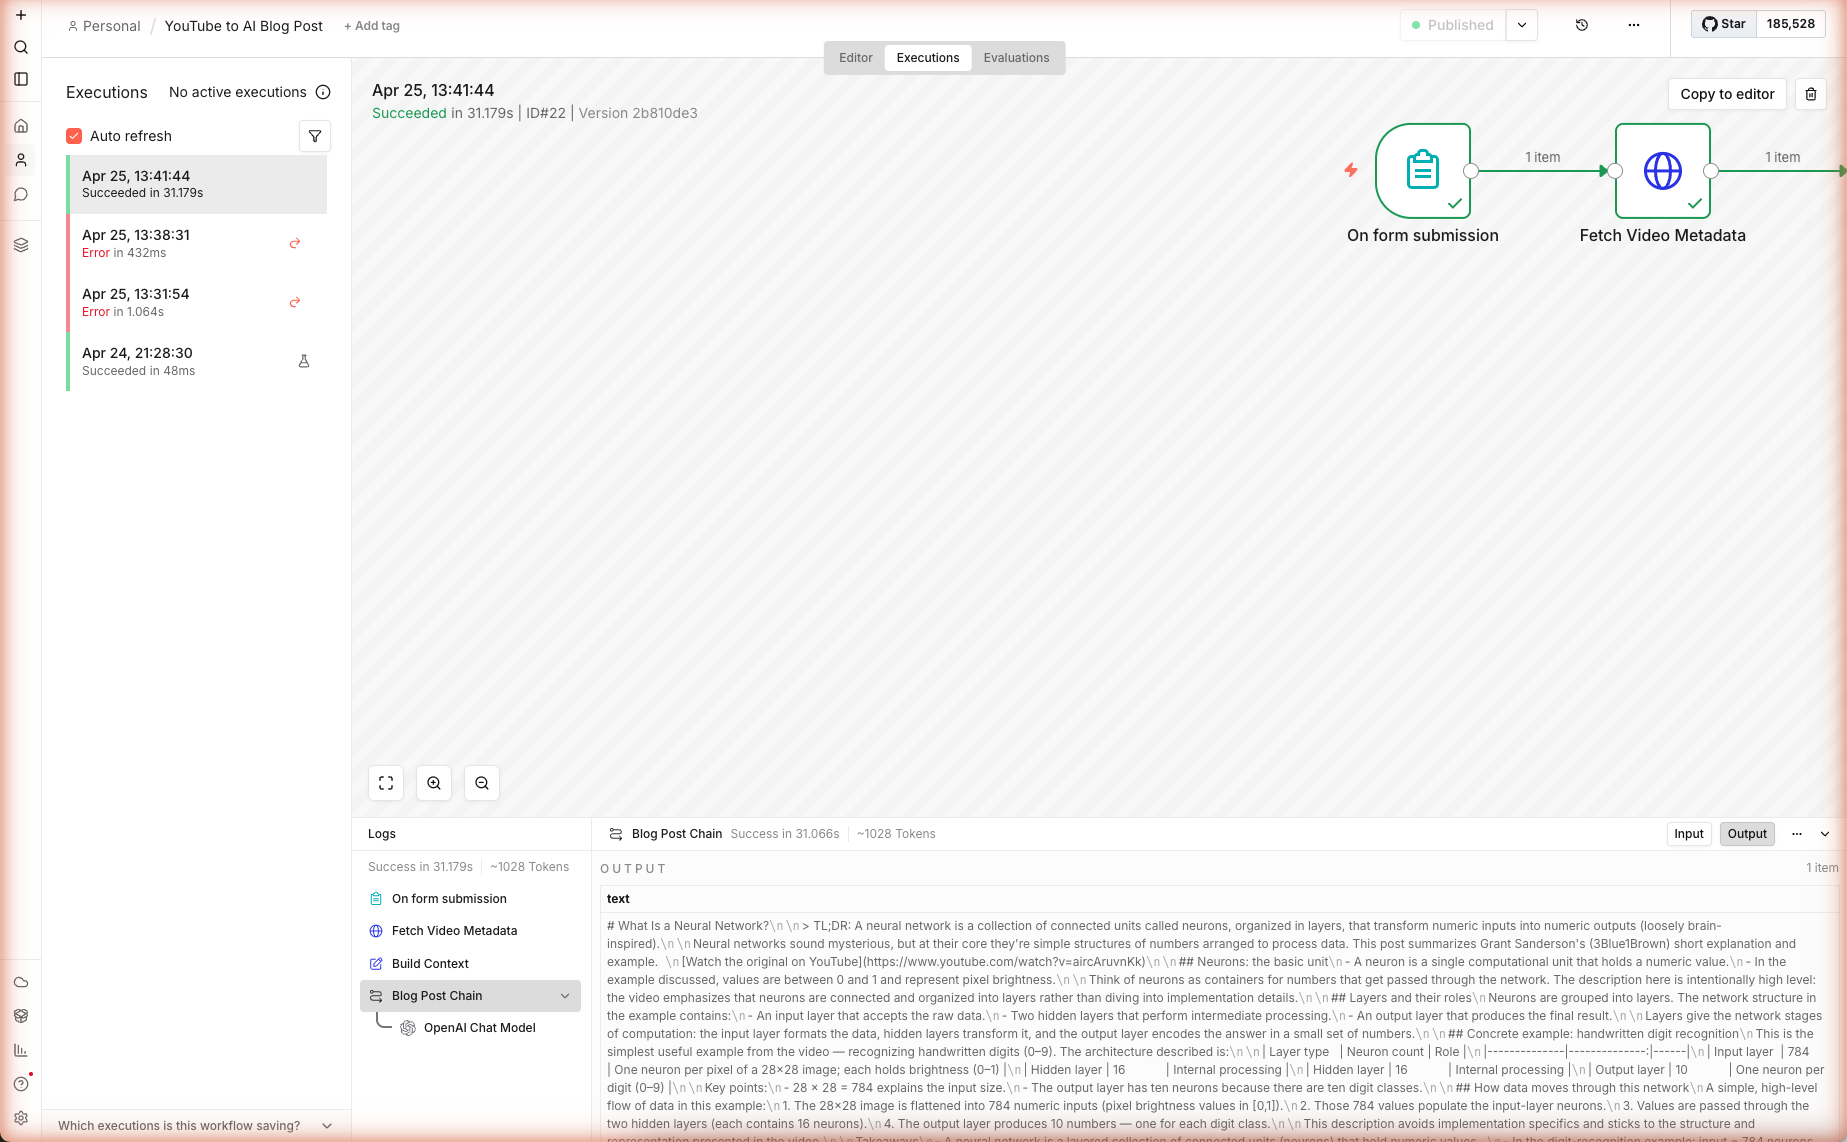Open the Published dropdown arrow
This screenshot has width=1847, height=1142.
tap(1521, 25)
